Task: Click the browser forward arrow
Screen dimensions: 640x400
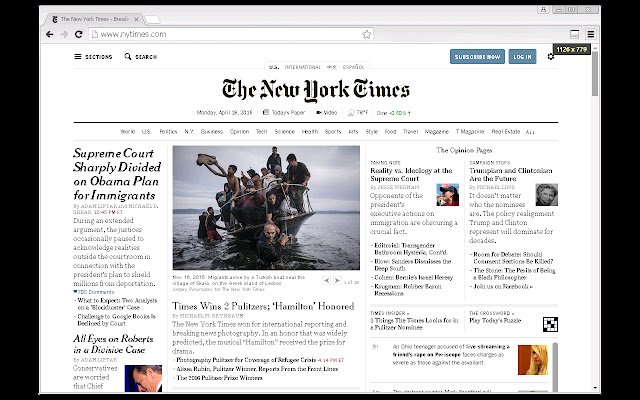Action: 64,34
